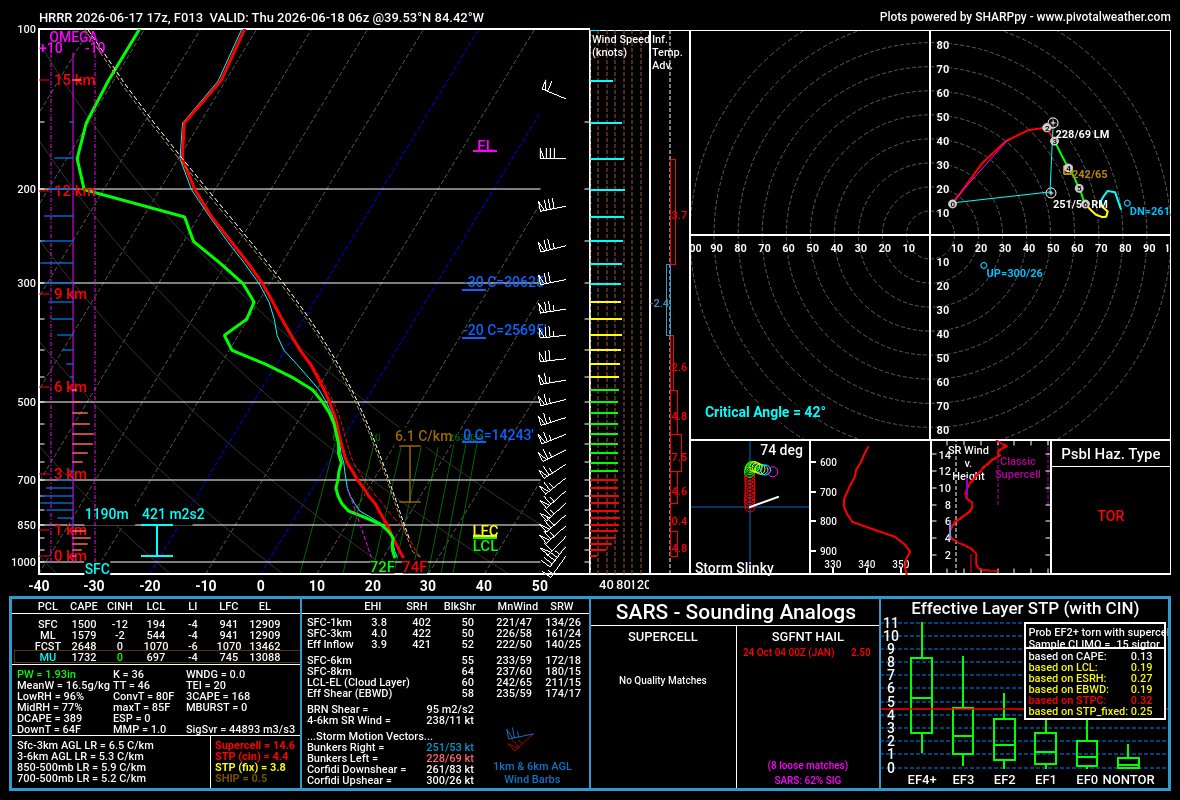Select the SFC-1km kinematics row
The width and height of the screenshot is (1180, 800).
click(x=444, y=622)
